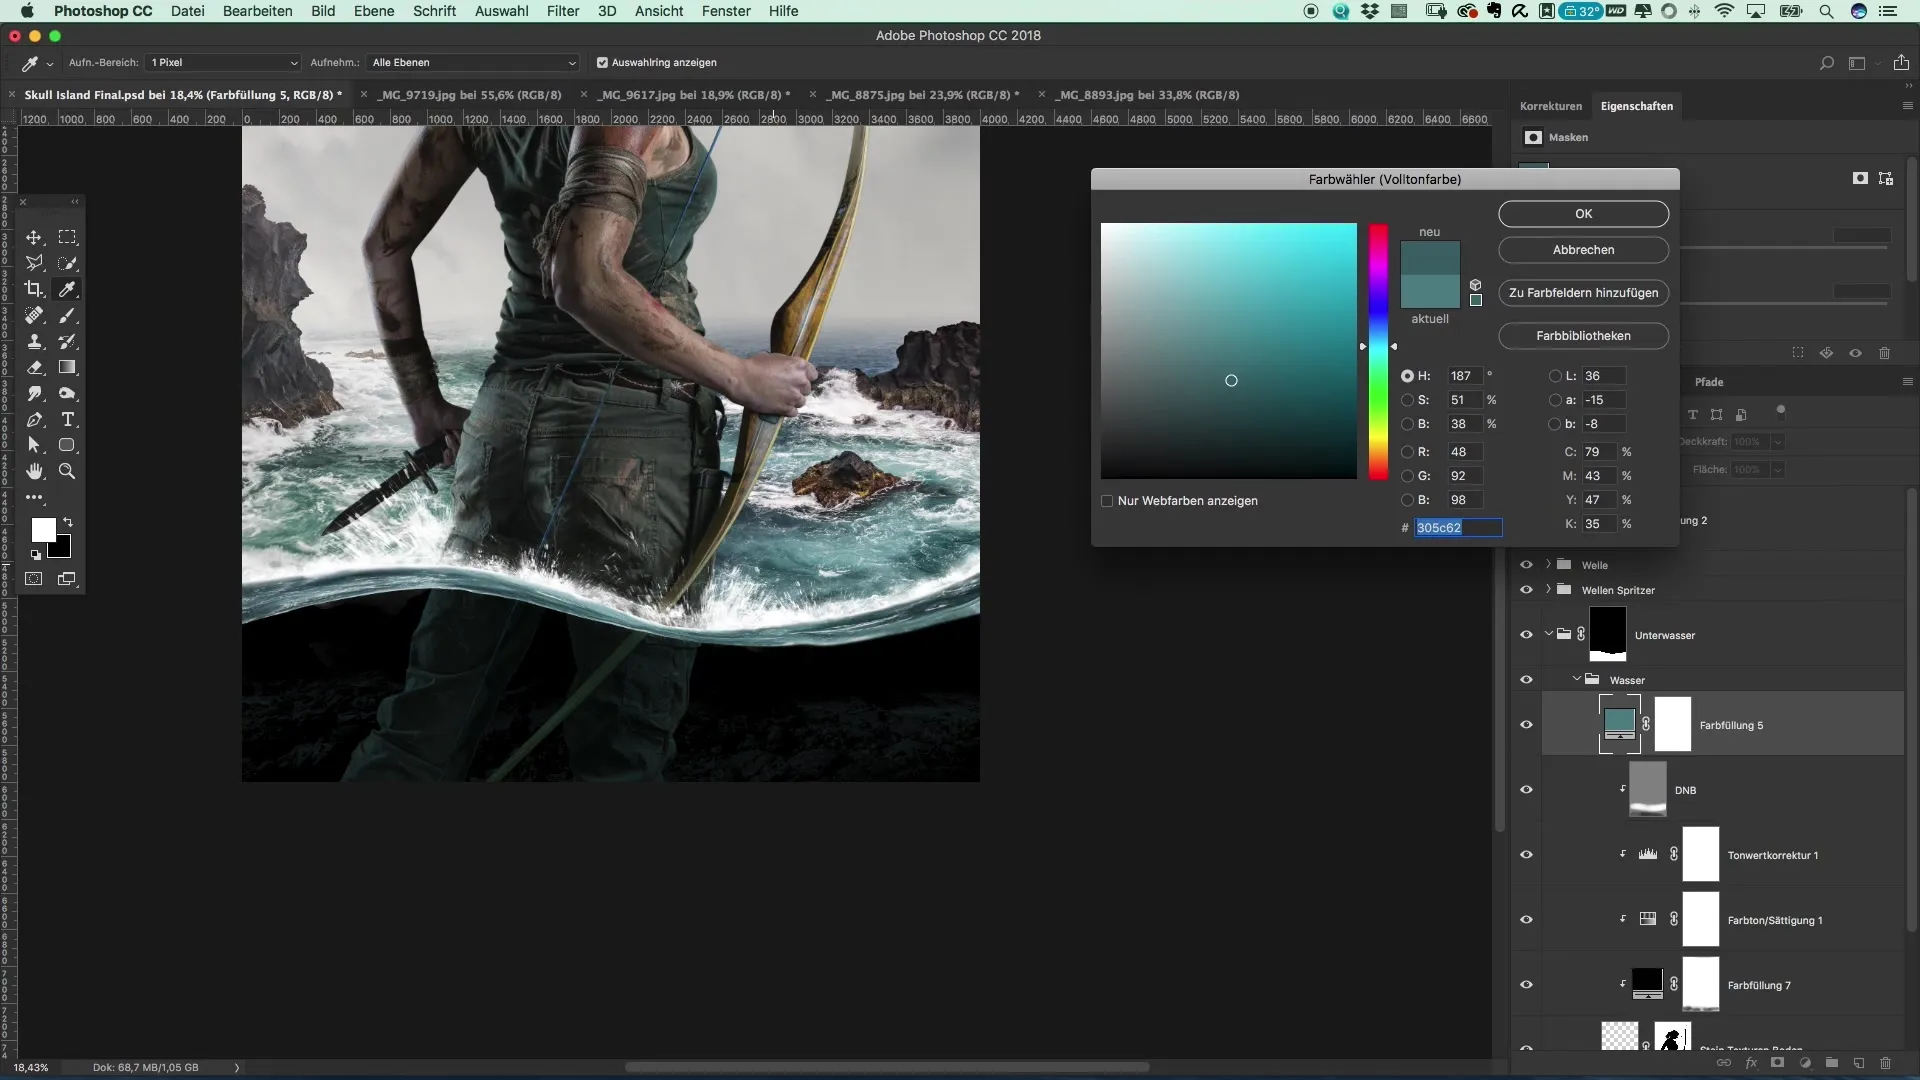This screenshot has width=1920, height=1080.
Task: Select the G green radio button
Action: pos(1407,476)
